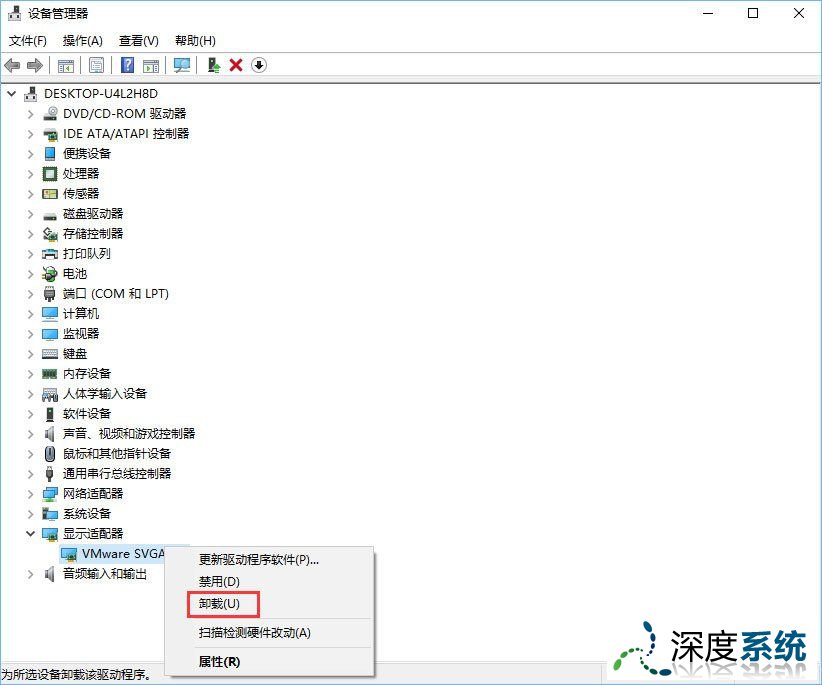Click the 磁盘驱动器 disk drive icon
822x685 pixels.
50,215
